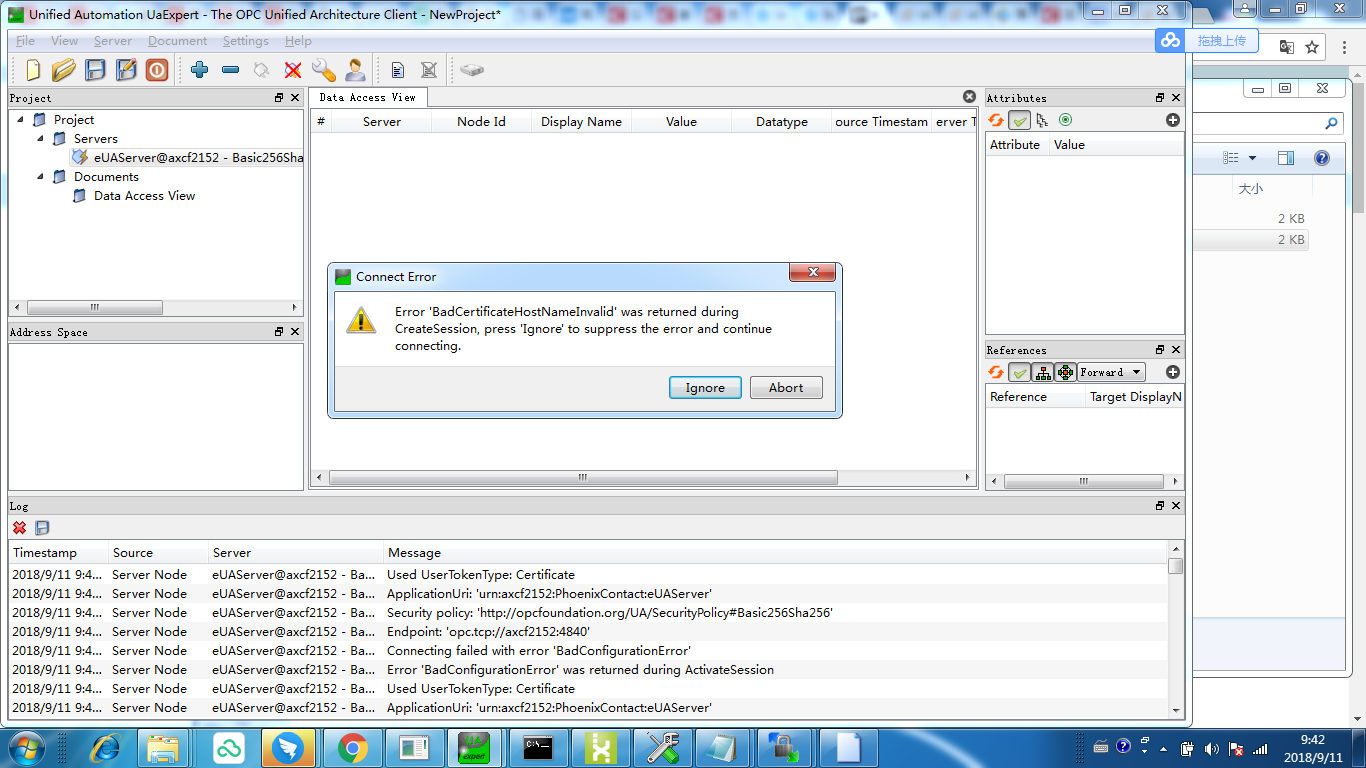
Task: Open Google Chrome from the taskbar
Action: coord(352,747)
